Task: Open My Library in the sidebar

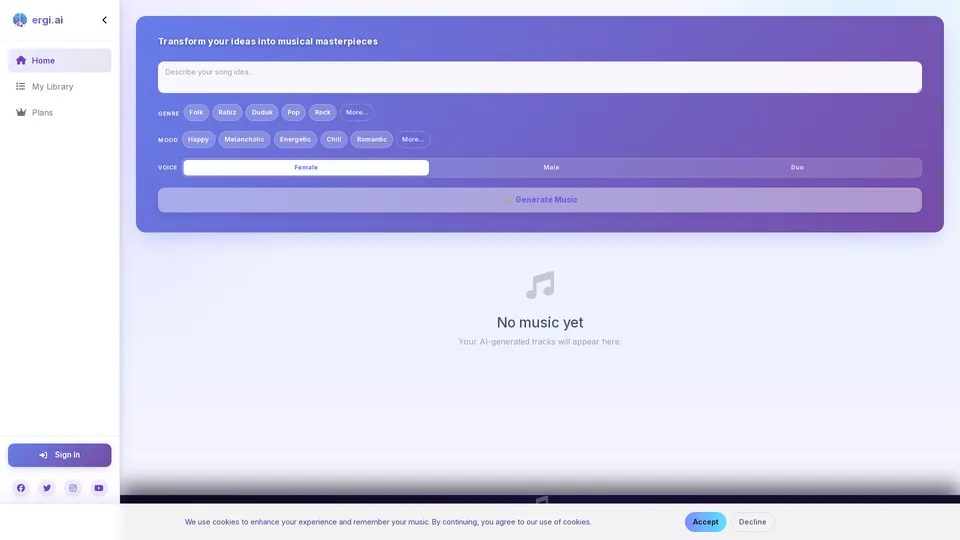Action: click(x=59, y=86)
